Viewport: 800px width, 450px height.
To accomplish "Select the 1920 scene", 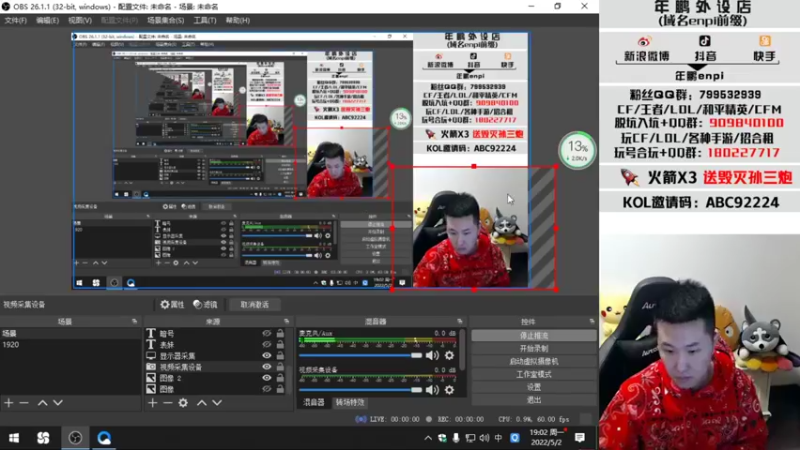I will [x=70, y=344].
